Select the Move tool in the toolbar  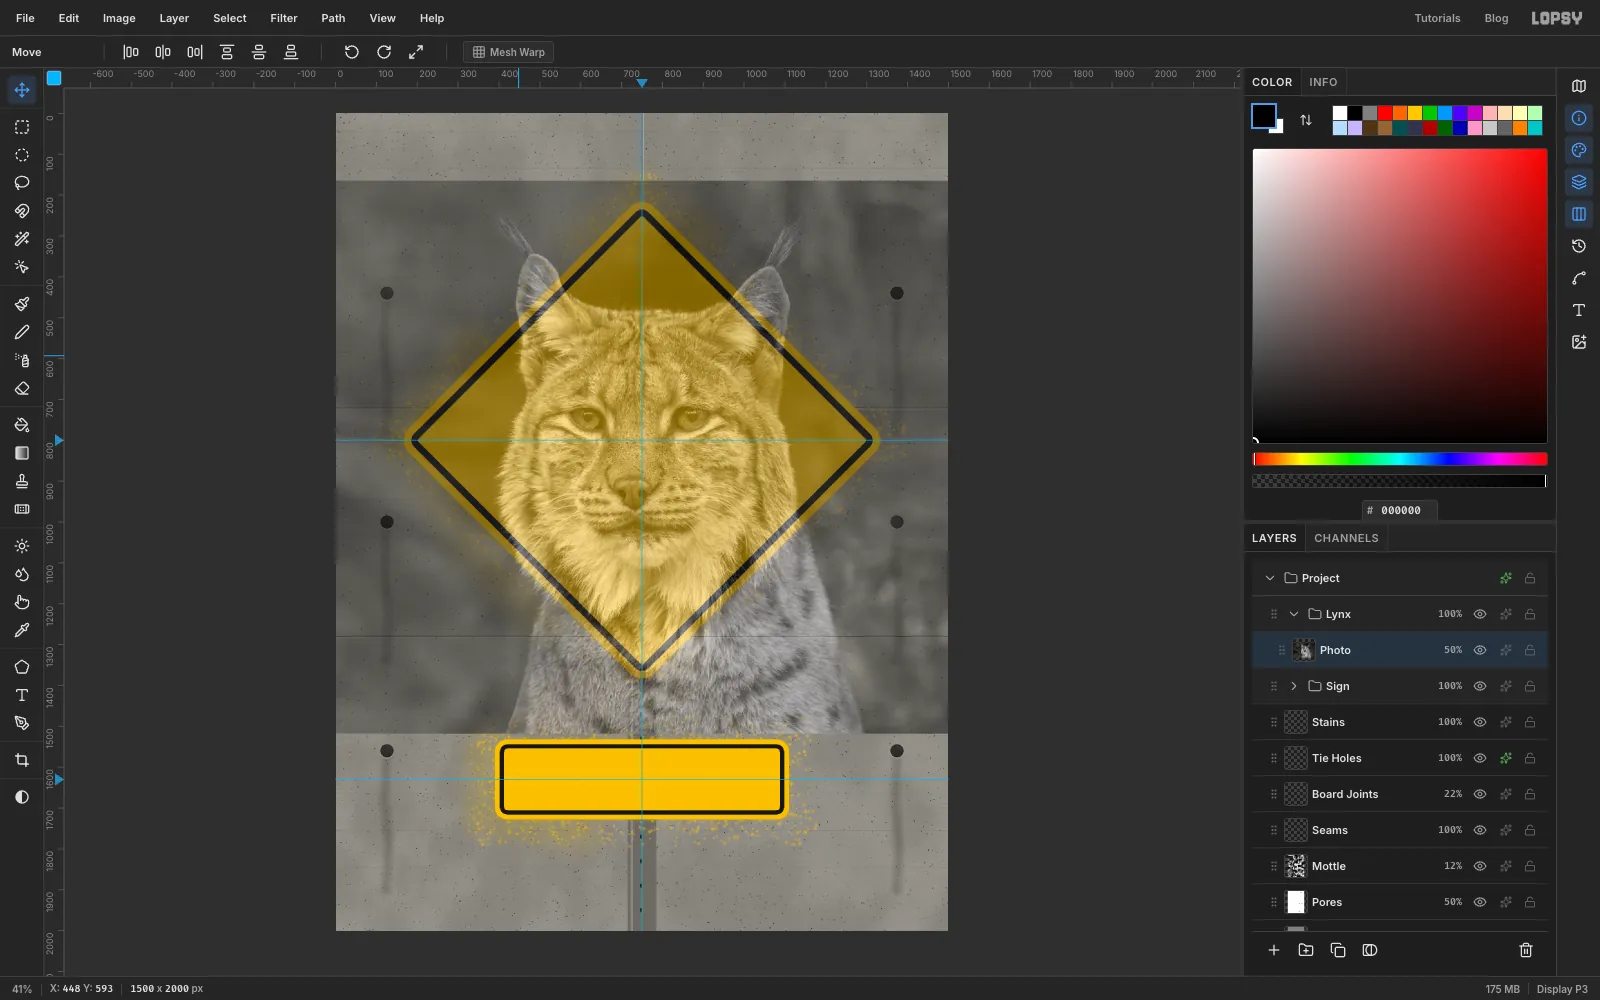21,90
